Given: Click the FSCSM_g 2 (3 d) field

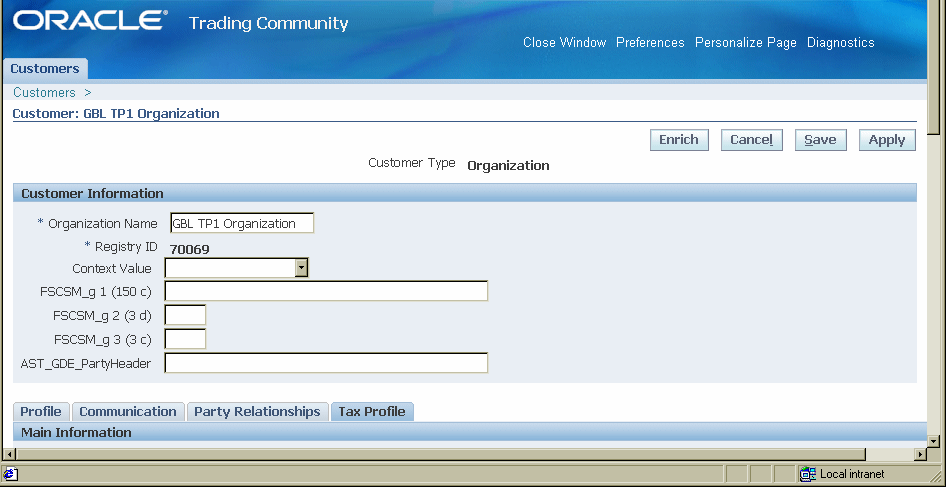Looking at the screenshot, I should point(185,315).
